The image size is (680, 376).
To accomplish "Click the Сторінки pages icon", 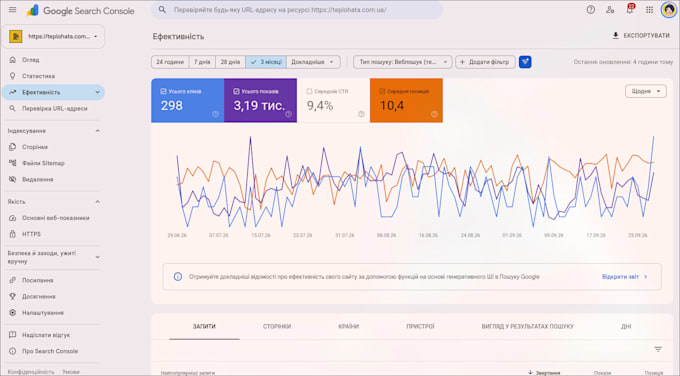I will (13, 147).
